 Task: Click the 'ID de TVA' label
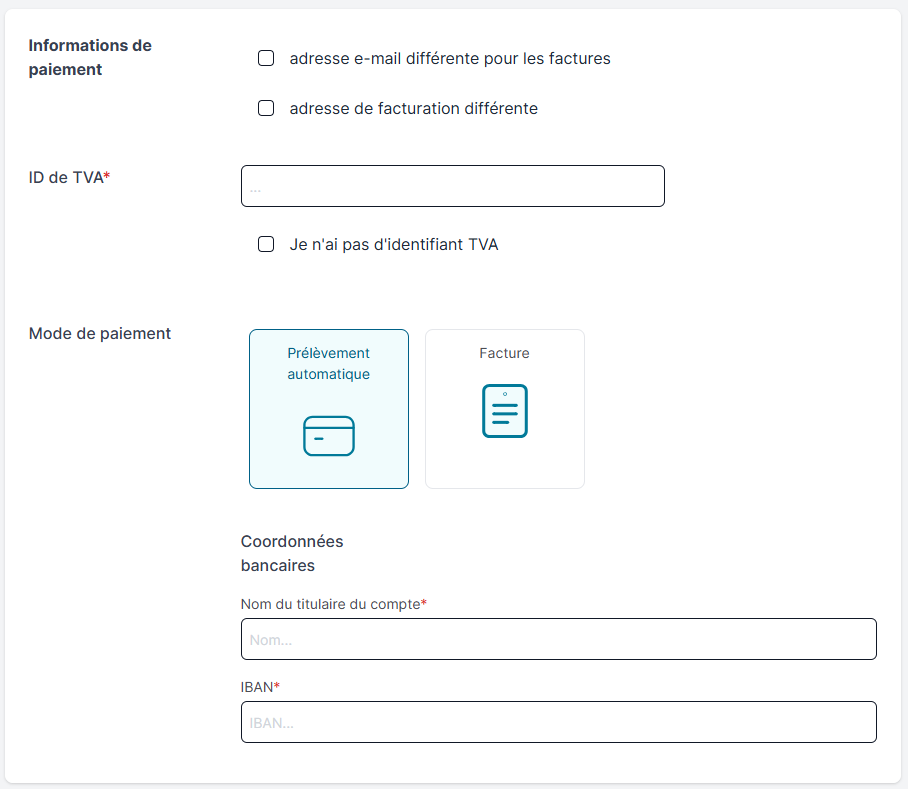coord(69,177)
